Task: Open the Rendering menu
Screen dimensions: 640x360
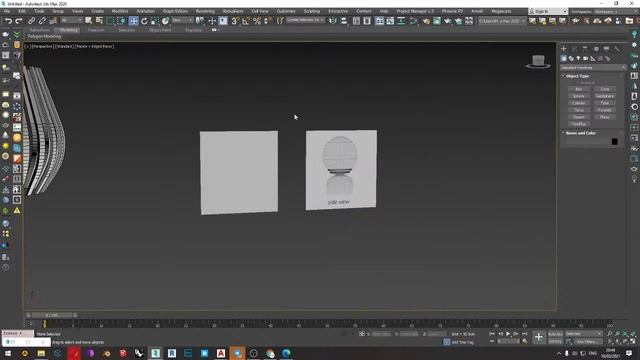Action: [205, 11]
